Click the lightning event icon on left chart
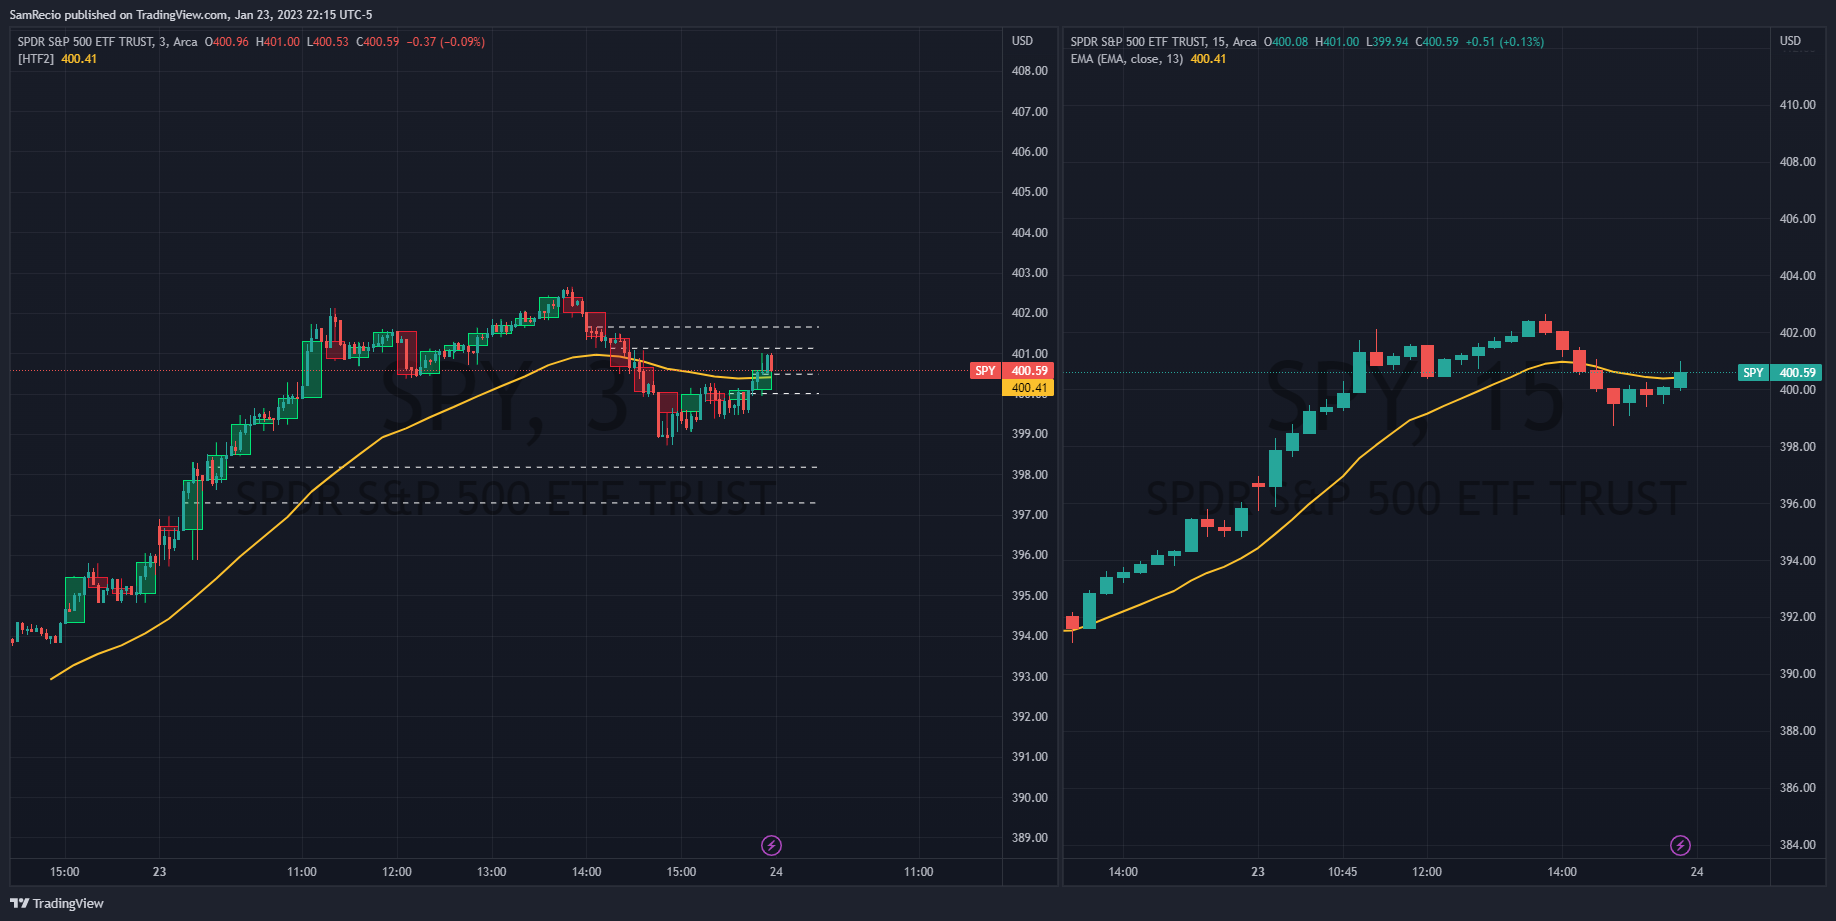 pyautogui.click(x=771, y=846)
